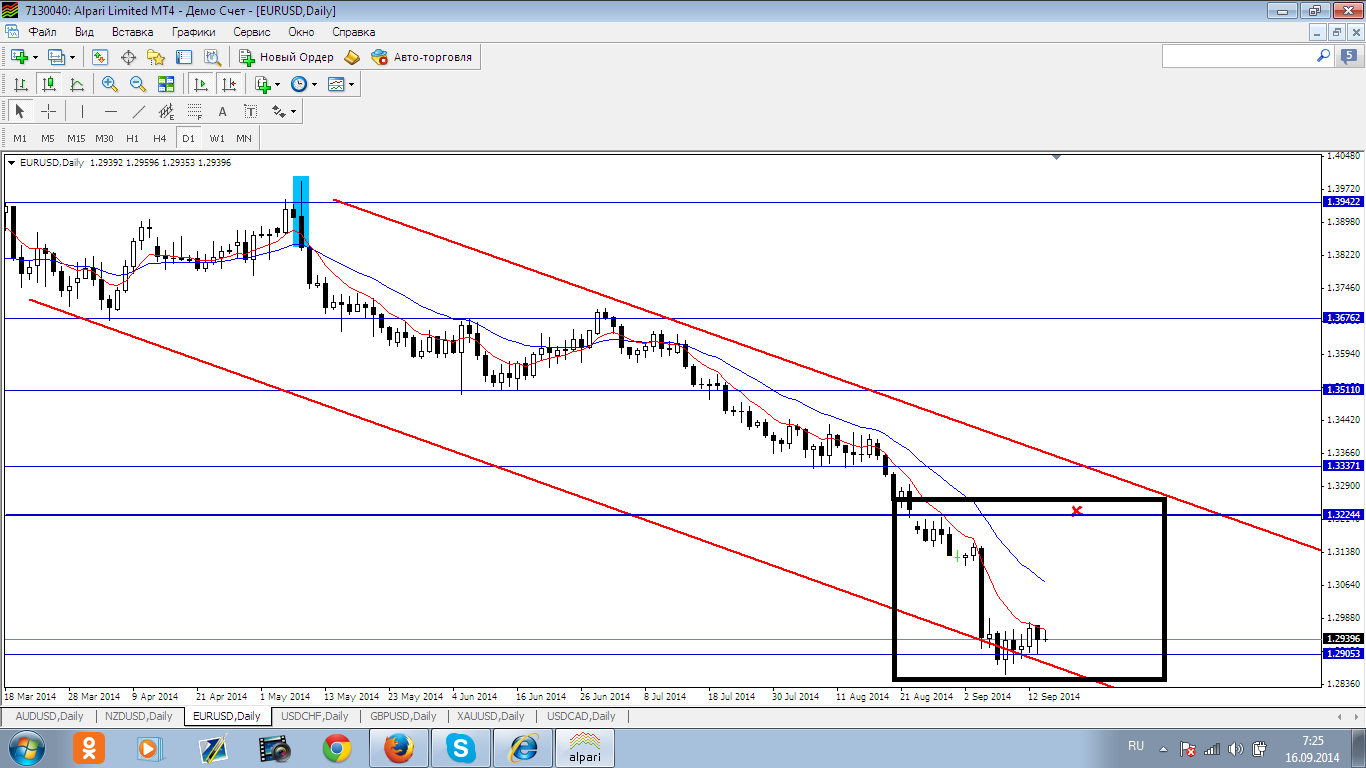
Task: Switch chart to line chart mode
Action: pos(76,84)
